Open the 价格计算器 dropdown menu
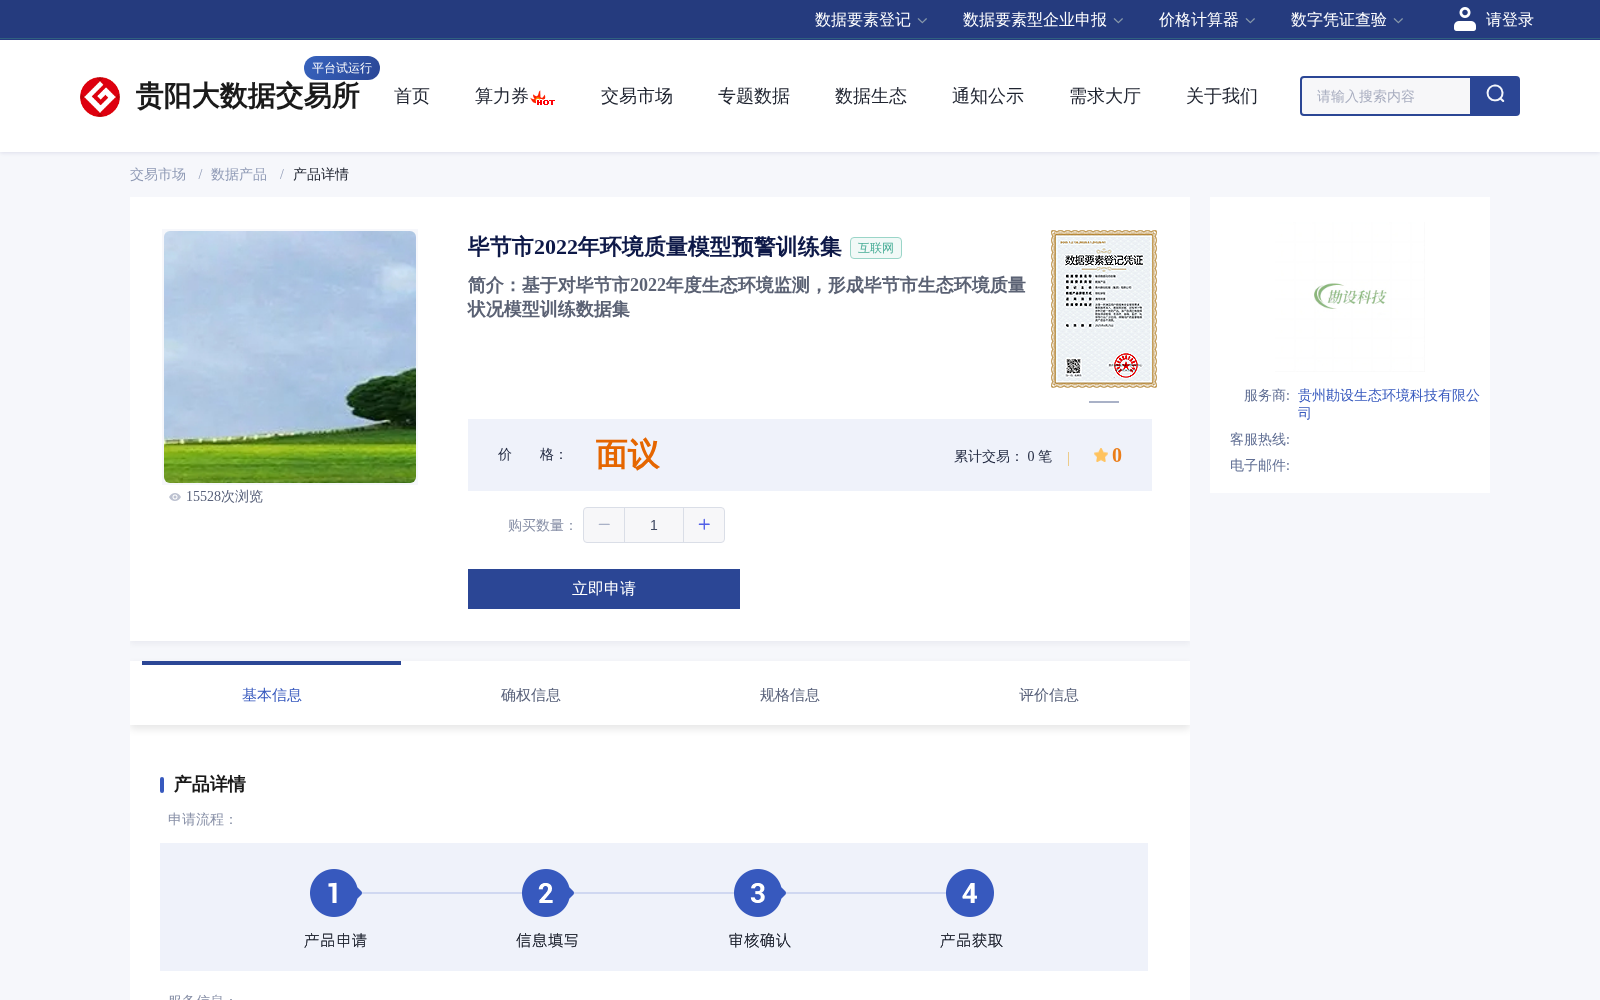1600x1000 pixels. point(1207,20)
